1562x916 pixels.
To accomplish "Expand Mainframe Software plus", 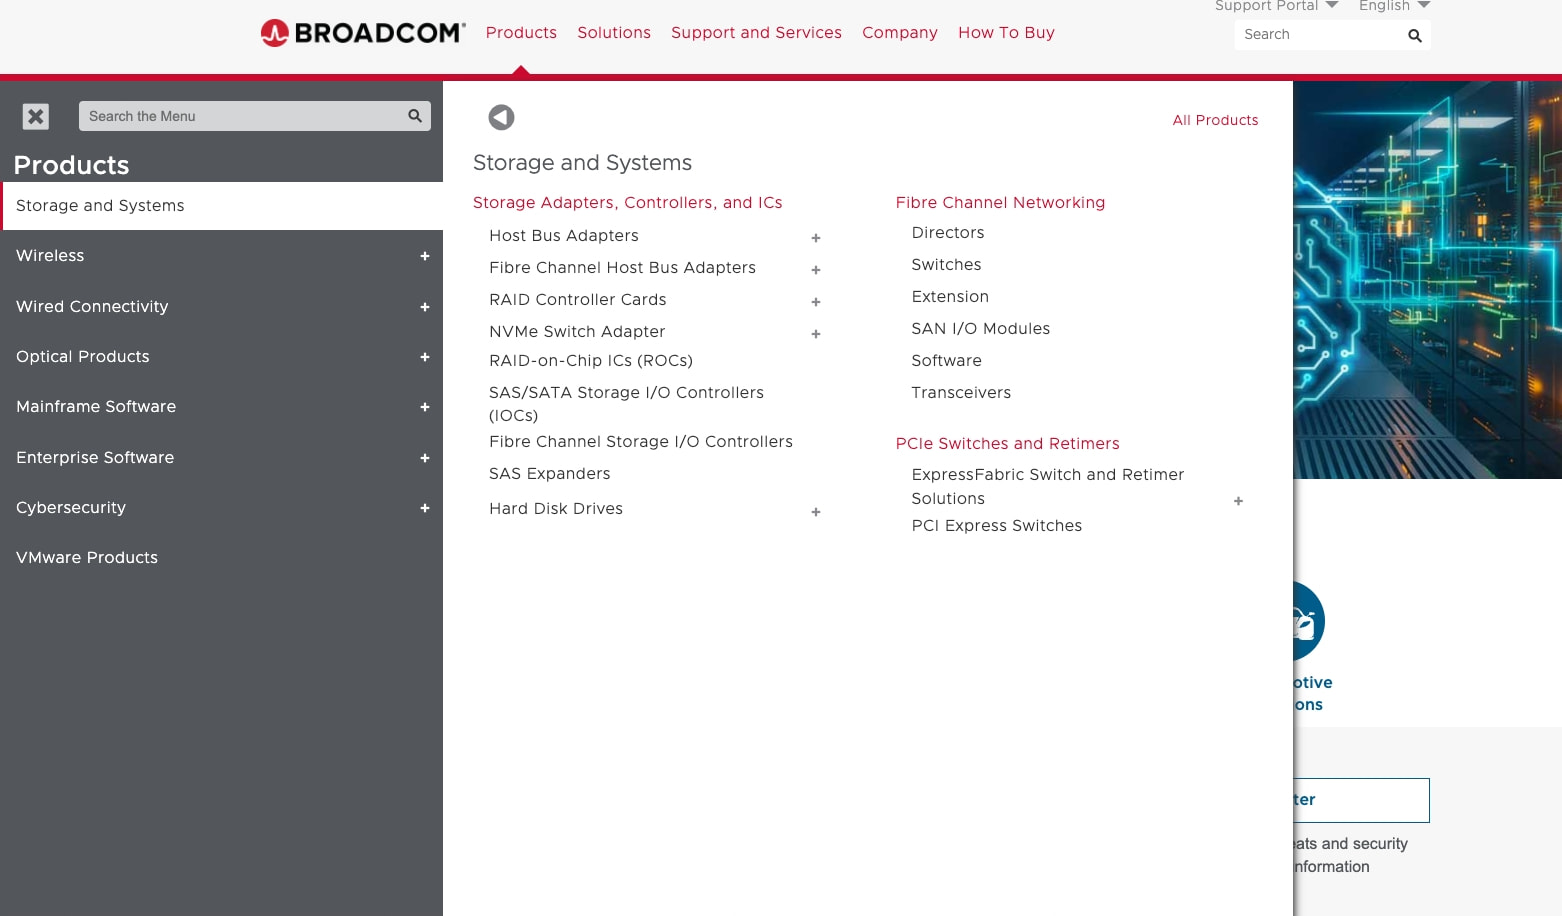I will click(x=425, y=407).
